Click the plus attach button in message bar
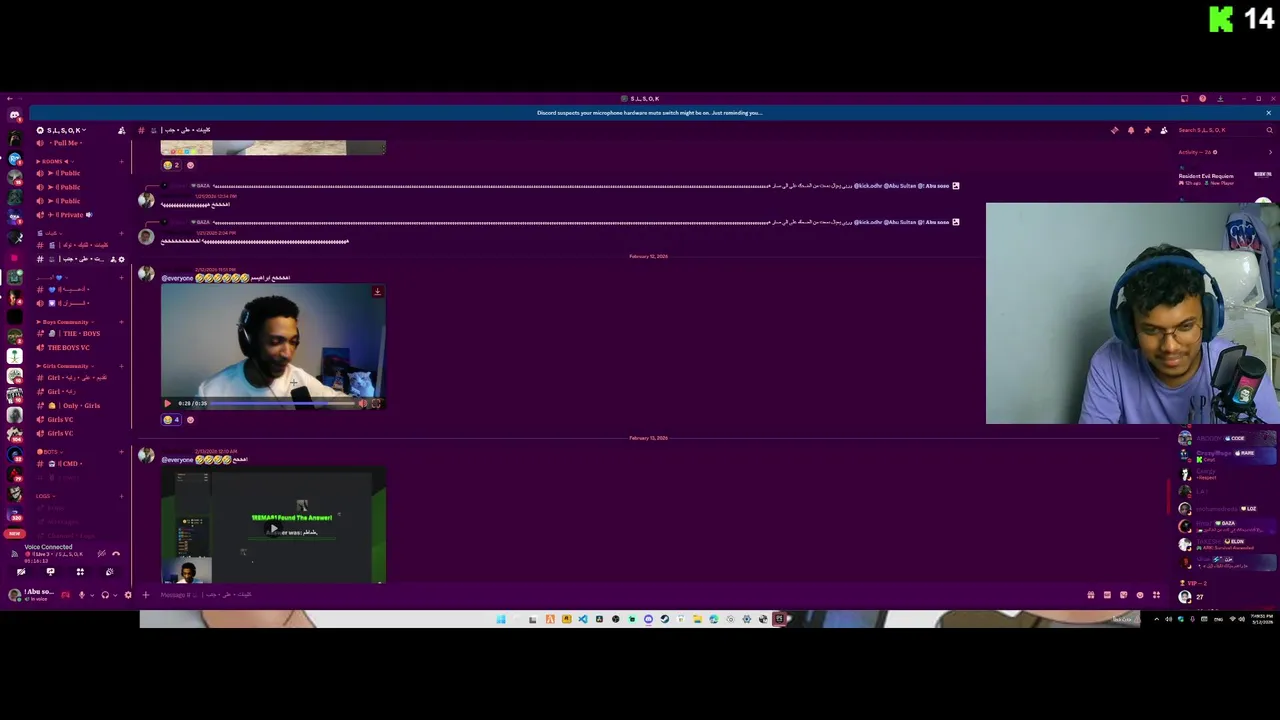The height and width of the screenshot is (720, 1280). [145, 595]
